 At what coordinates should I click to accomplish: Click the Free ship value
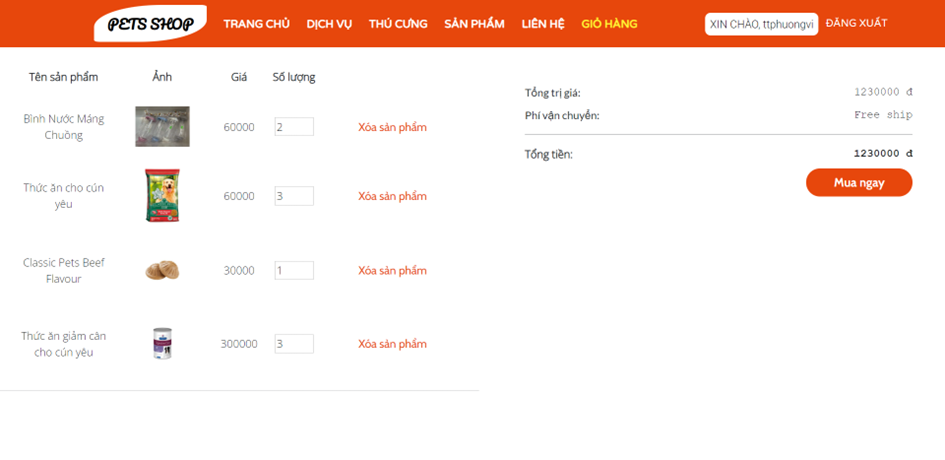(x=883, y=115)
